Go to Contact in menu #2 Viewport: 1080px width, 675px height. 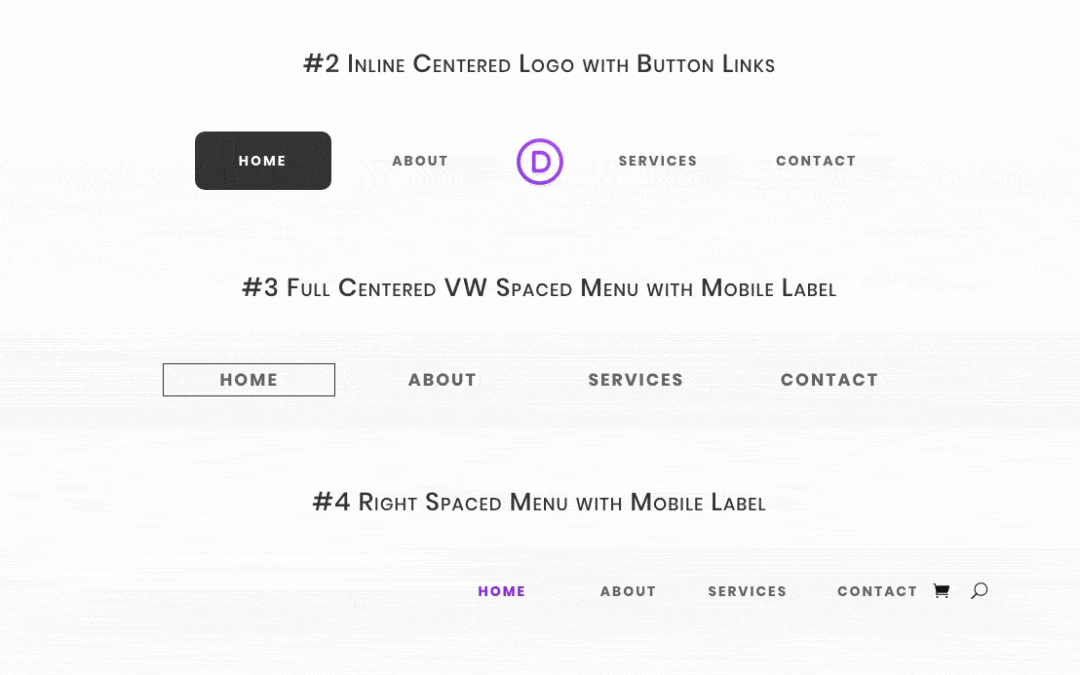point(816,160)
